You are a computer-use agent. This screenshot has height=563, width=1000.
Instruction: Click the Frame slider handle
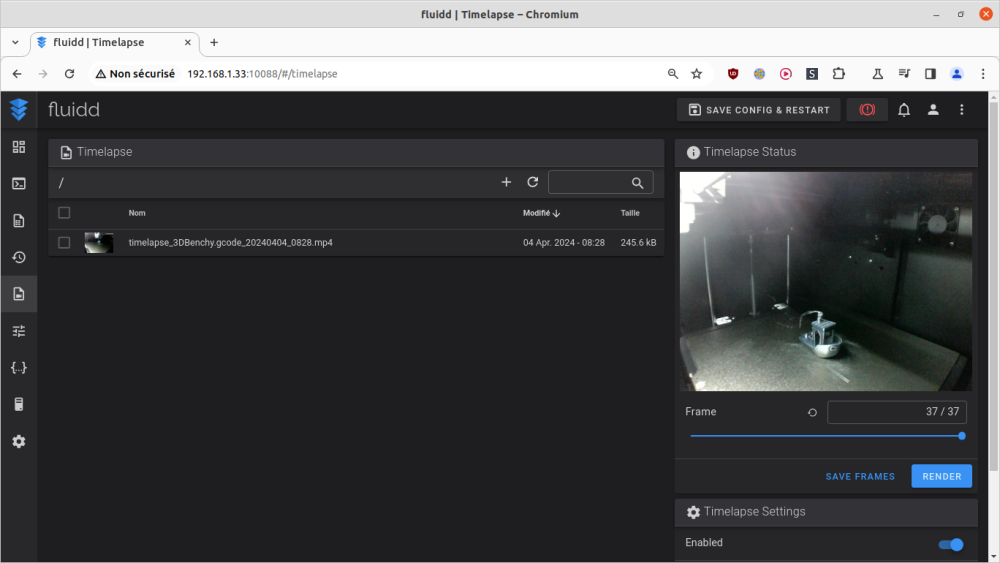coord(962,436)
